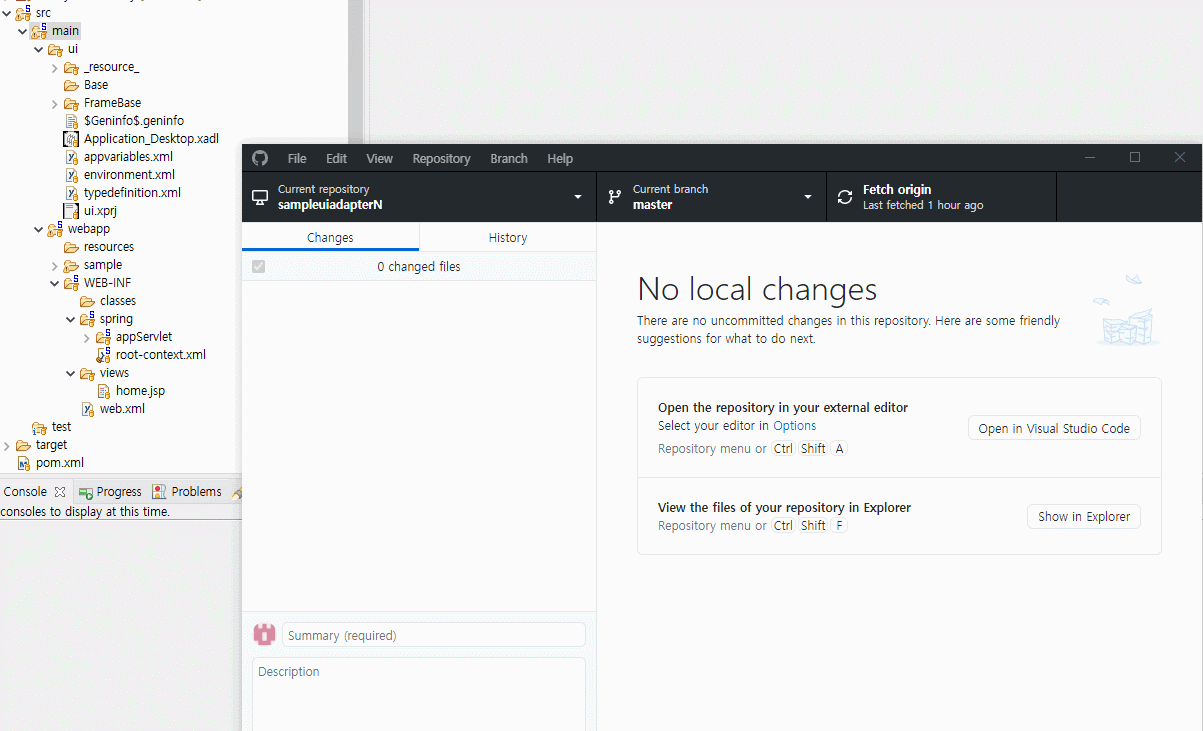Collapse the views folder
Screen dimensions: 1203x731
(70, 373)
